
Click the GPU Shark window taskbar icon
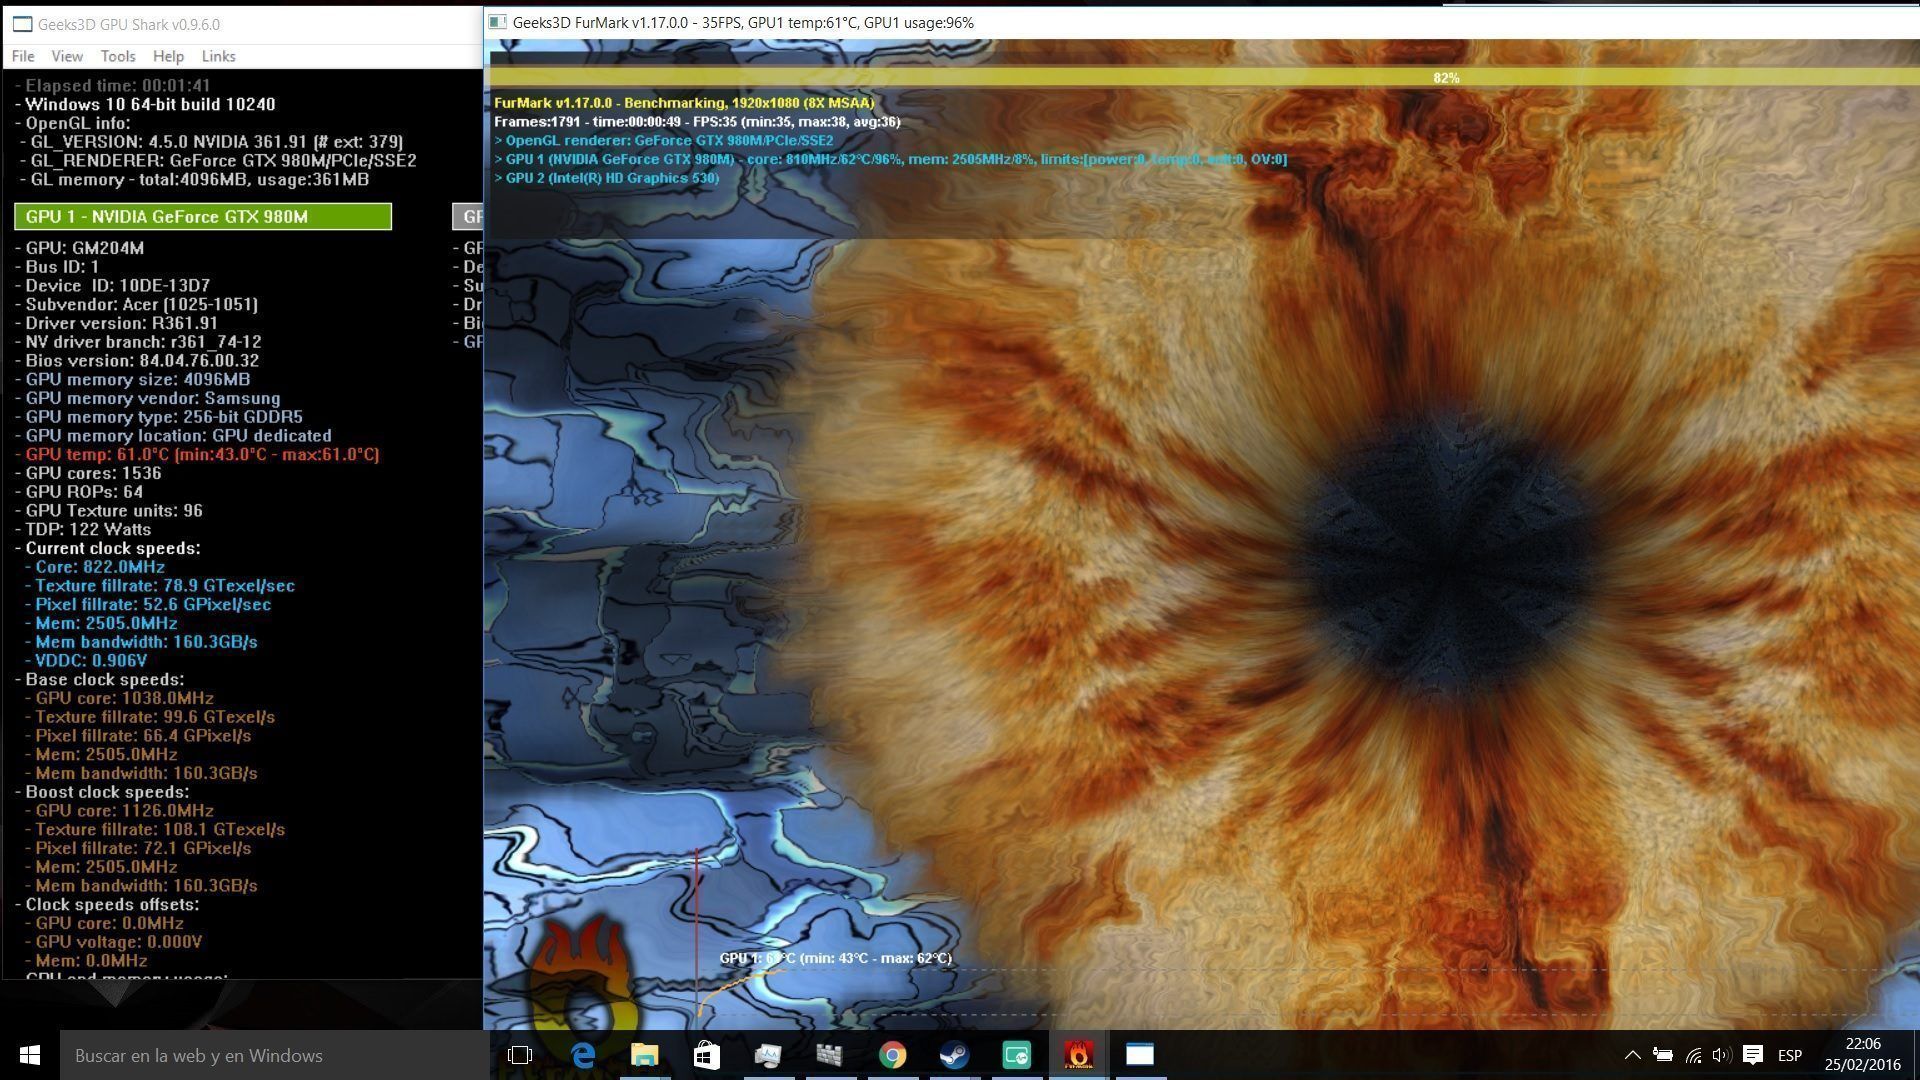point(1140,1055)
